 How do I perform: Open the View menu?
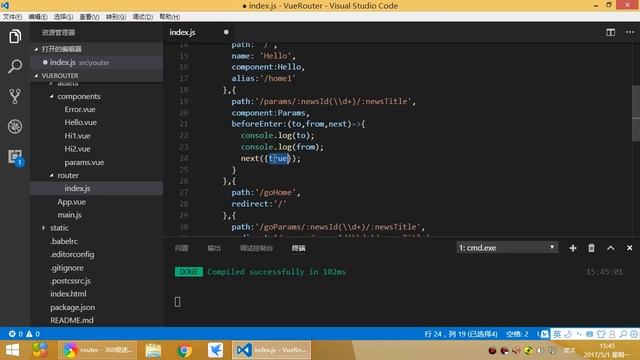tap(89, 17)
